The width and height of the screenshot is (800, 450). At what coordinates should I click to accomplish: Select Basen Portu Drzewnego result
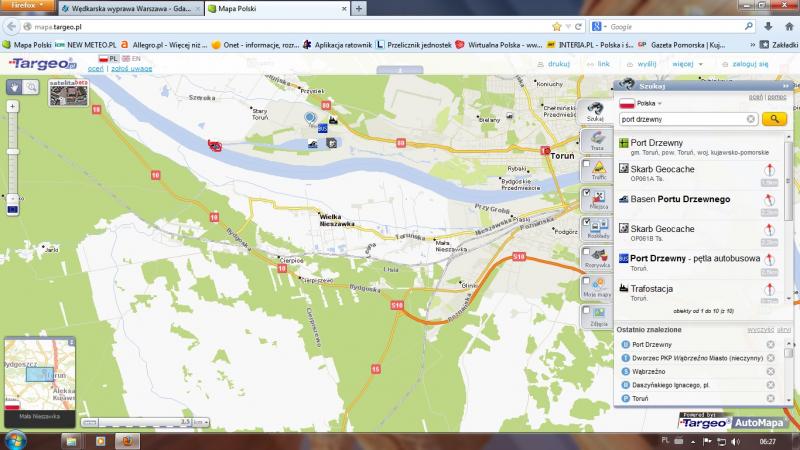(679, 199)
